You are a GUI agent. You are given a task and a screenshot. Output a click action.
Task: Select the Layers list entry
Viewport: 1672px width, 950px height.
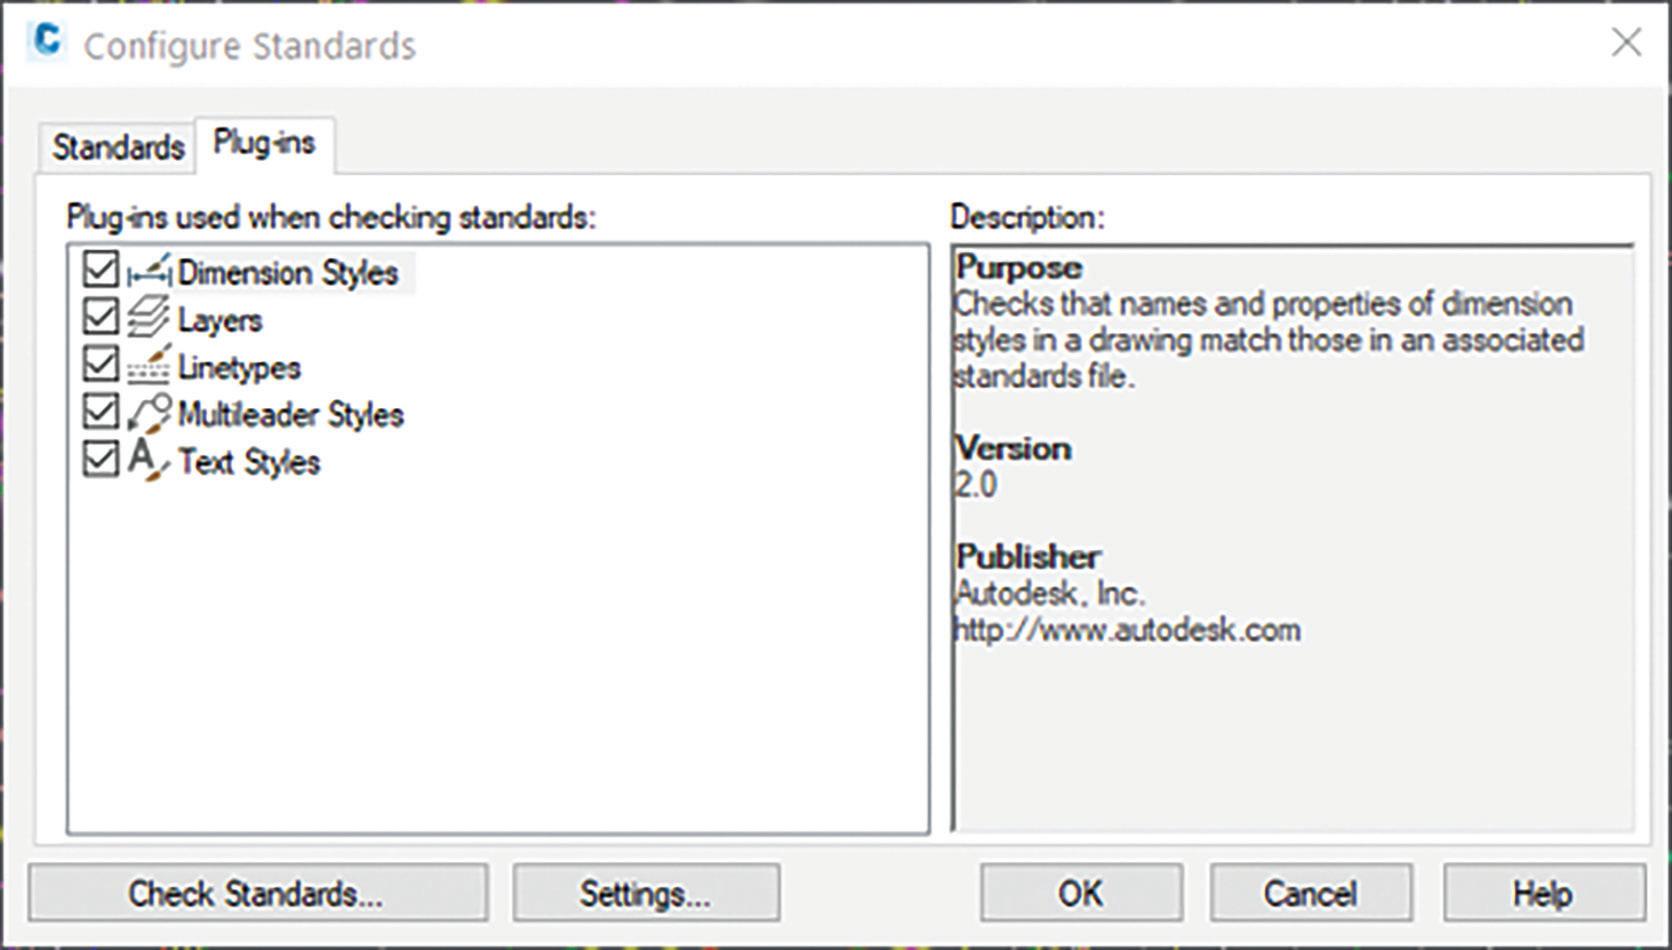pyautogui.click(x=220, y=320)
